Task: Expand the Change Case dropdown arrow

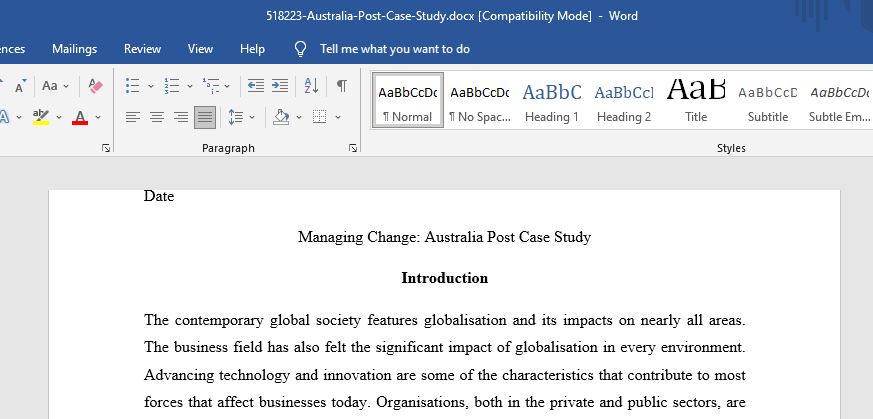Action: coord(66,86)
